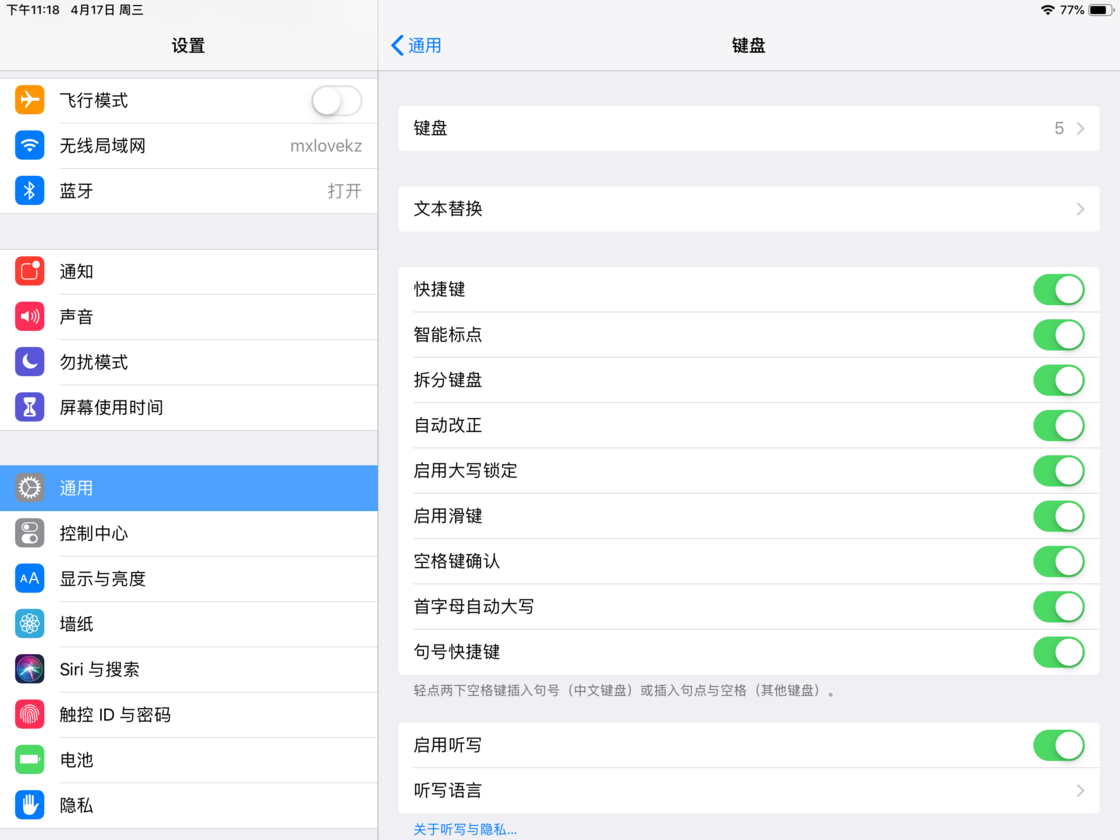1120x840 pixels.
Task: Open the 键盘 row showing 5 keyboards
Action: 749,129
